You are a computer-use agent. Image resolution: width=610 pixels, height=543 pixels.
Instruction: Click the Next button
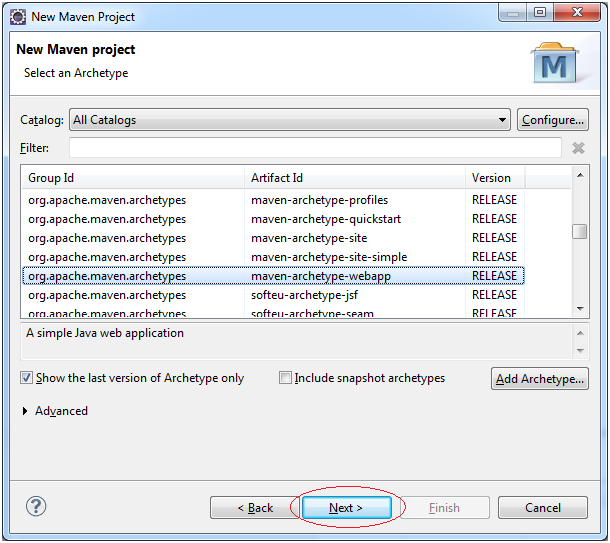(x=346, y=507)
